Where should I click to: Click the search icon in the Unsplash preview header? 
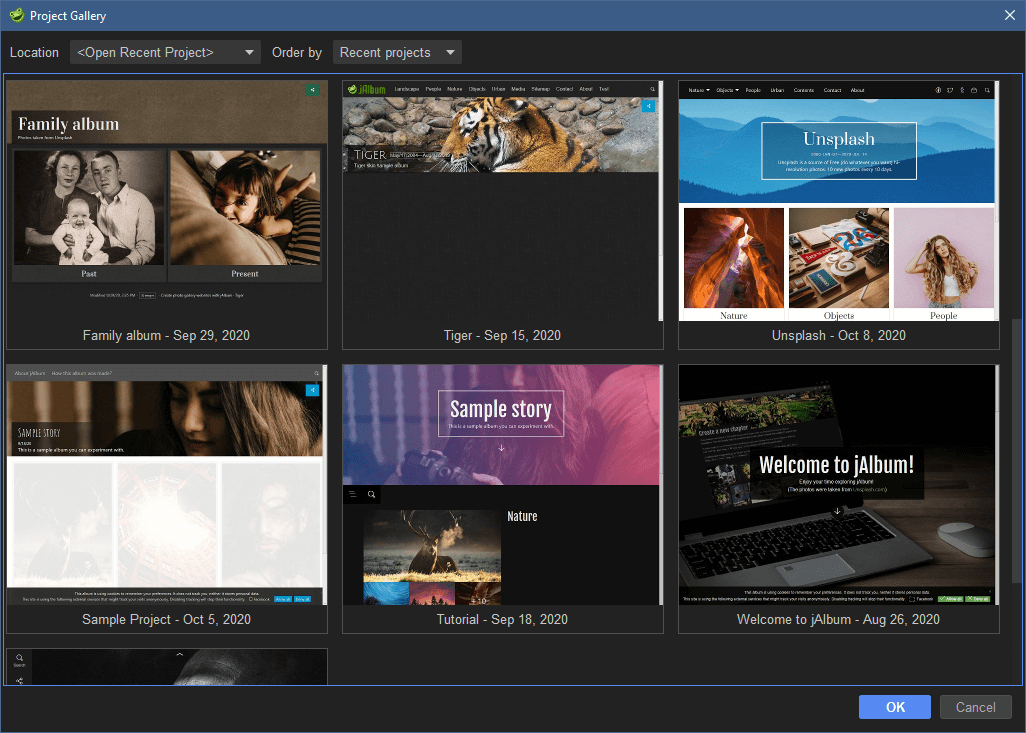coord(988,89)
